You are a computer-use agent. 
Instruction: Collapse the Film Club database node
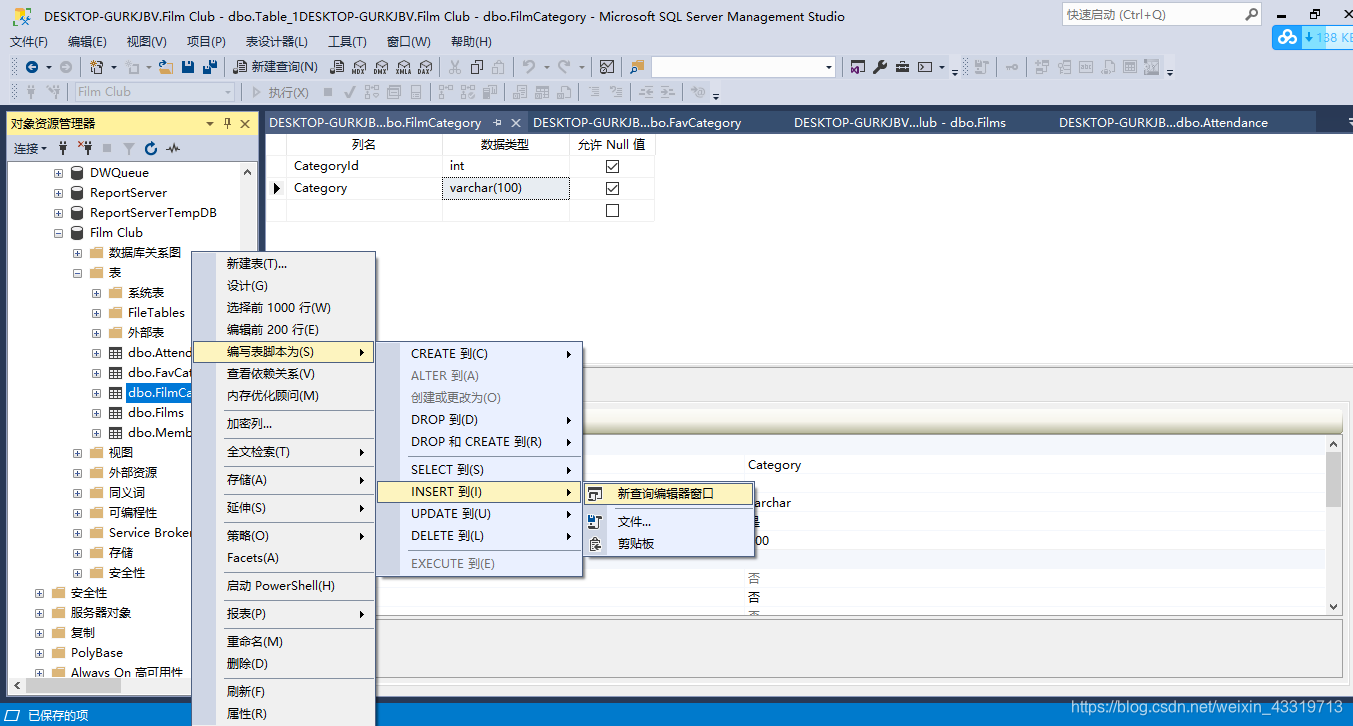58,233
